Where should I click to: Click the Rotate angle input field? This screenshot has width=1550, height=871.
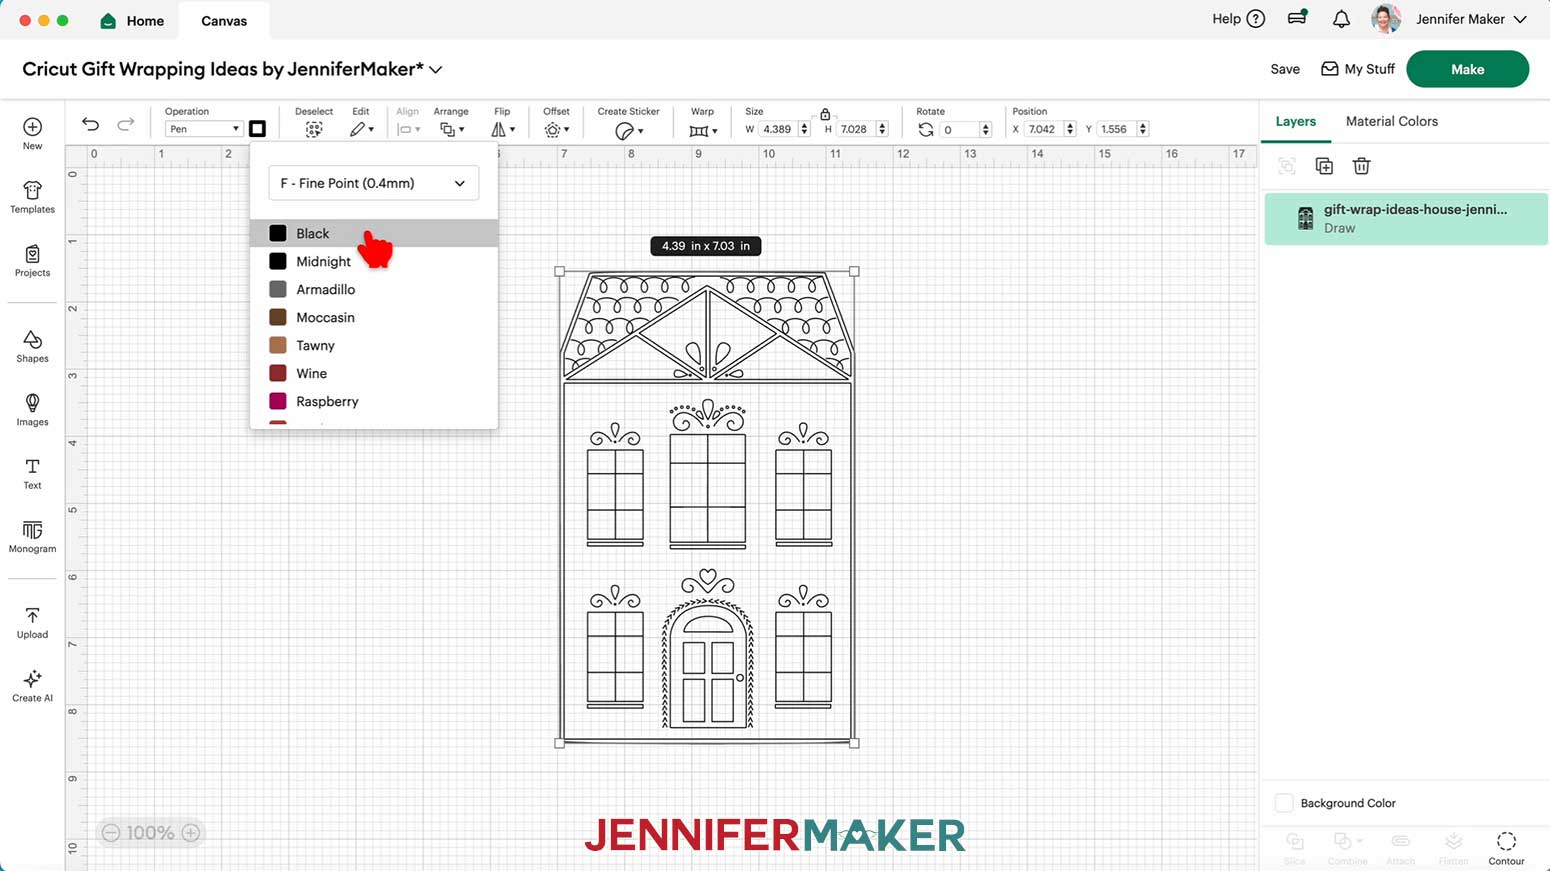(959, 129)
